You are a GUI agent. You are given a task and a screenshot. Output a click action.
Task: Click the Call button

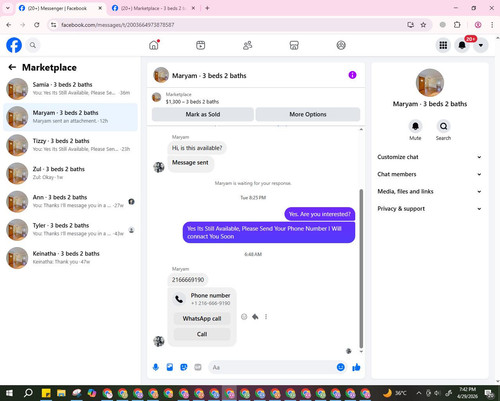click(x=202, y=334)
